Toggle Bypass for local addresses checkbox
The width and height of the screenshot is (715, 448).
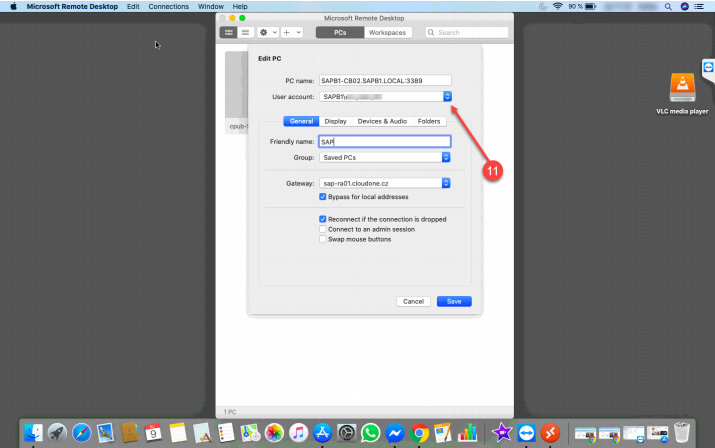pos(322,197)
